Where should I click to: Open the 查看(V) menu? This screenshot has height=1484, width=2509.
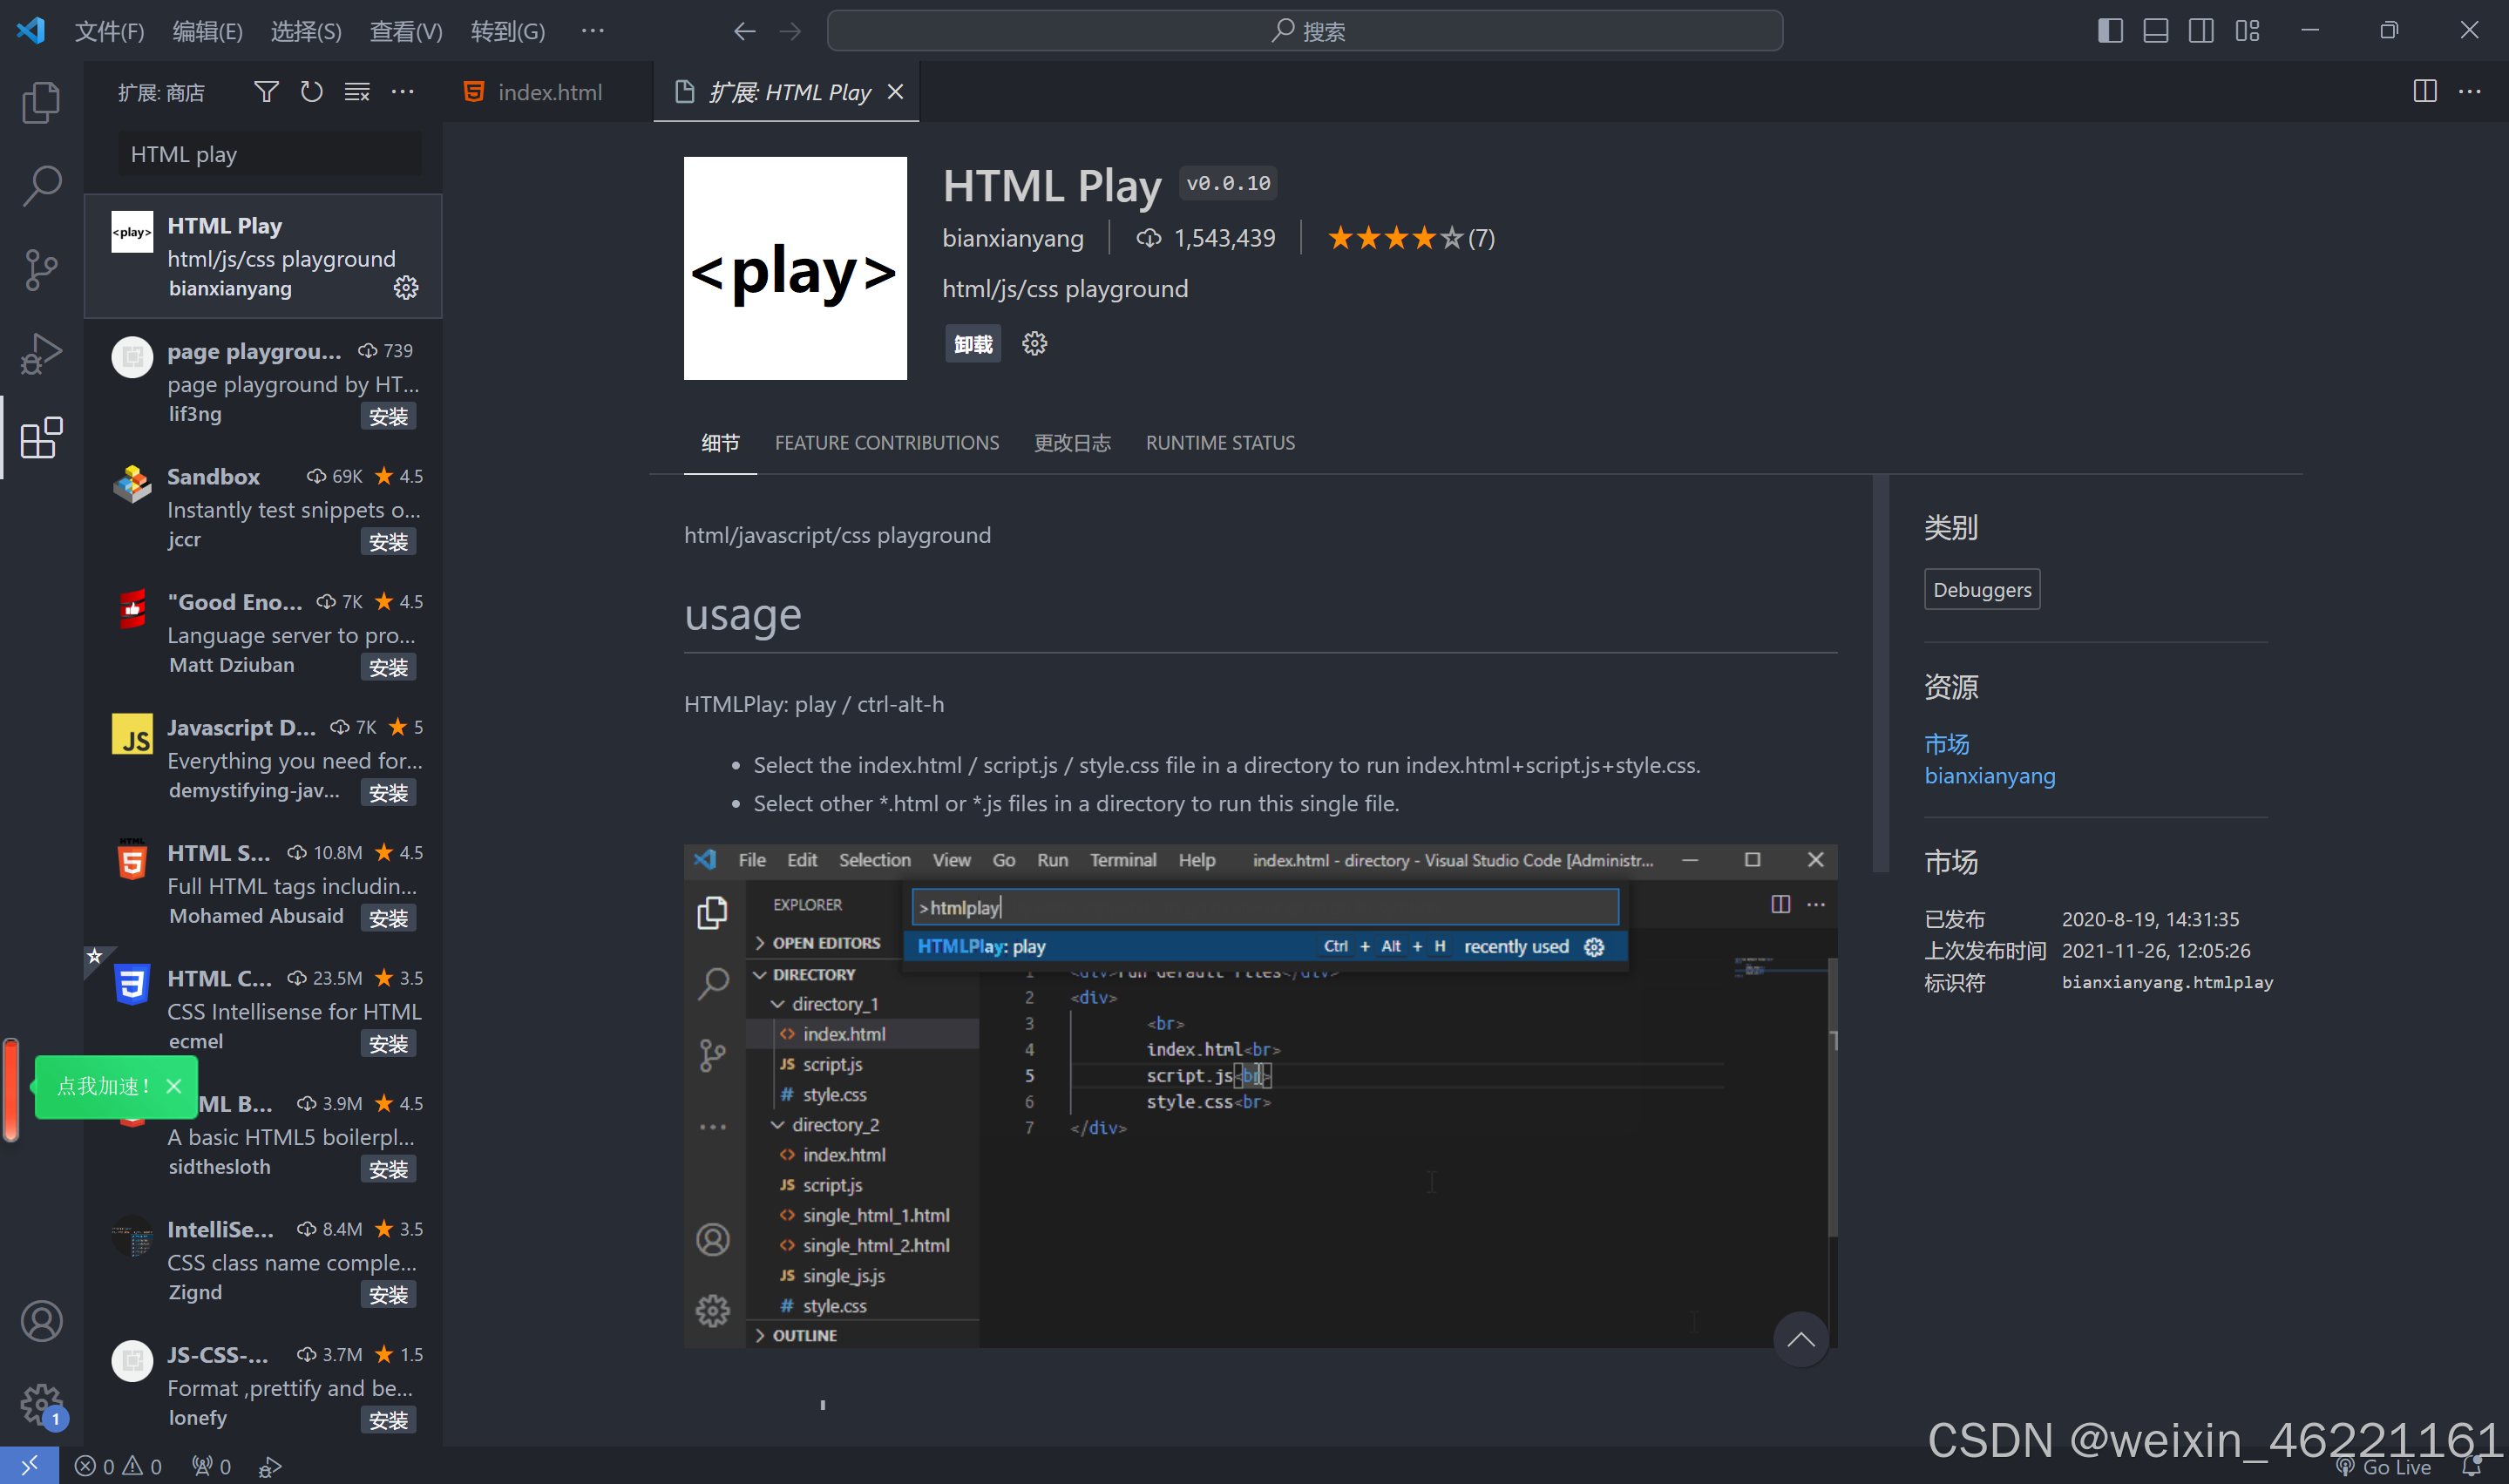(x=404, y=31)
